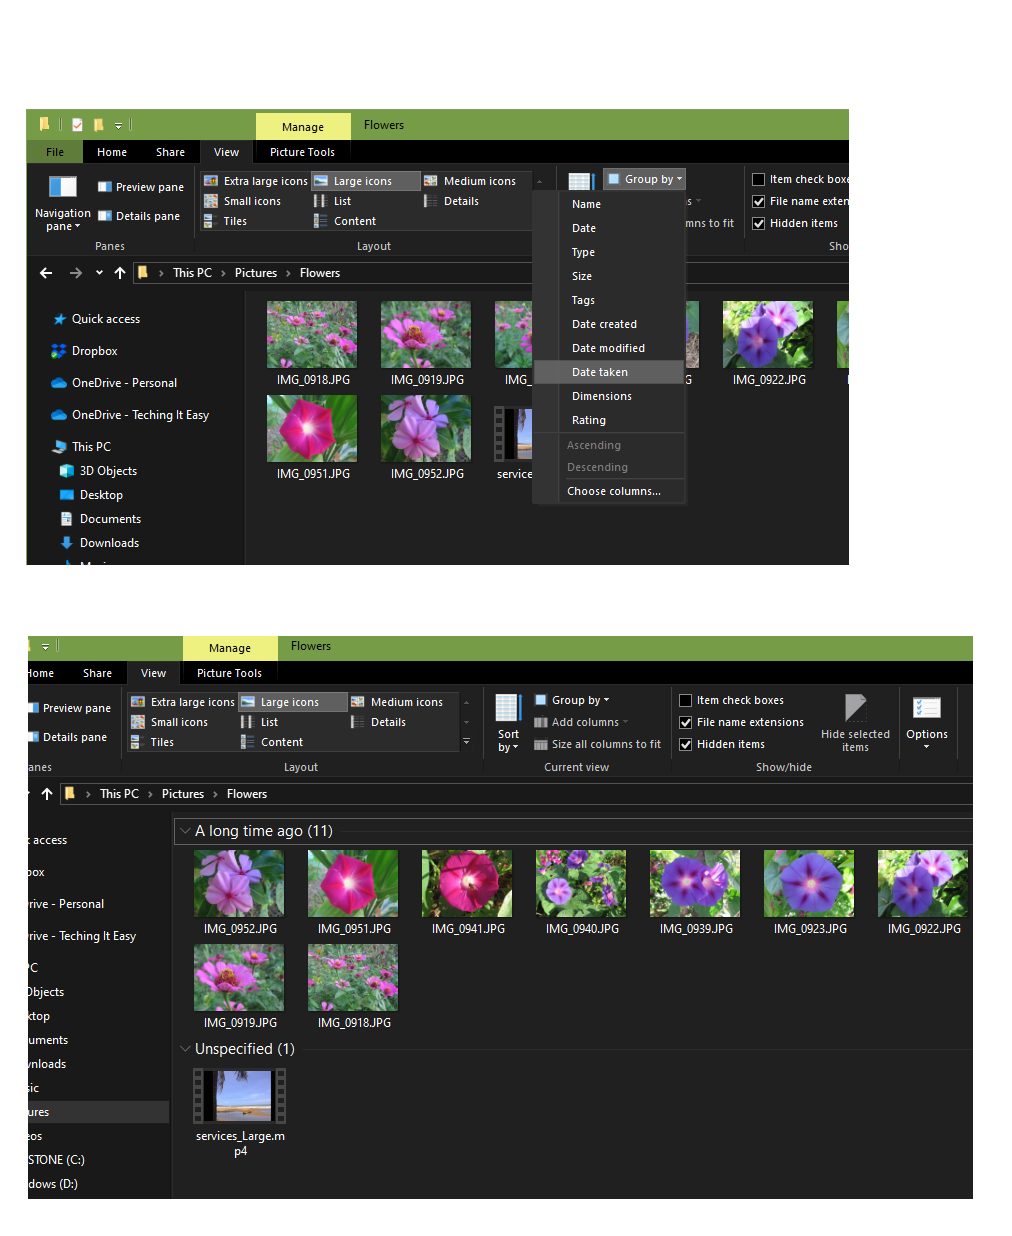Image resolution: width=1012 pixels, height=1236 pixels.
Task: Switch to List layout in top window
Action: [x=333, y=201]
